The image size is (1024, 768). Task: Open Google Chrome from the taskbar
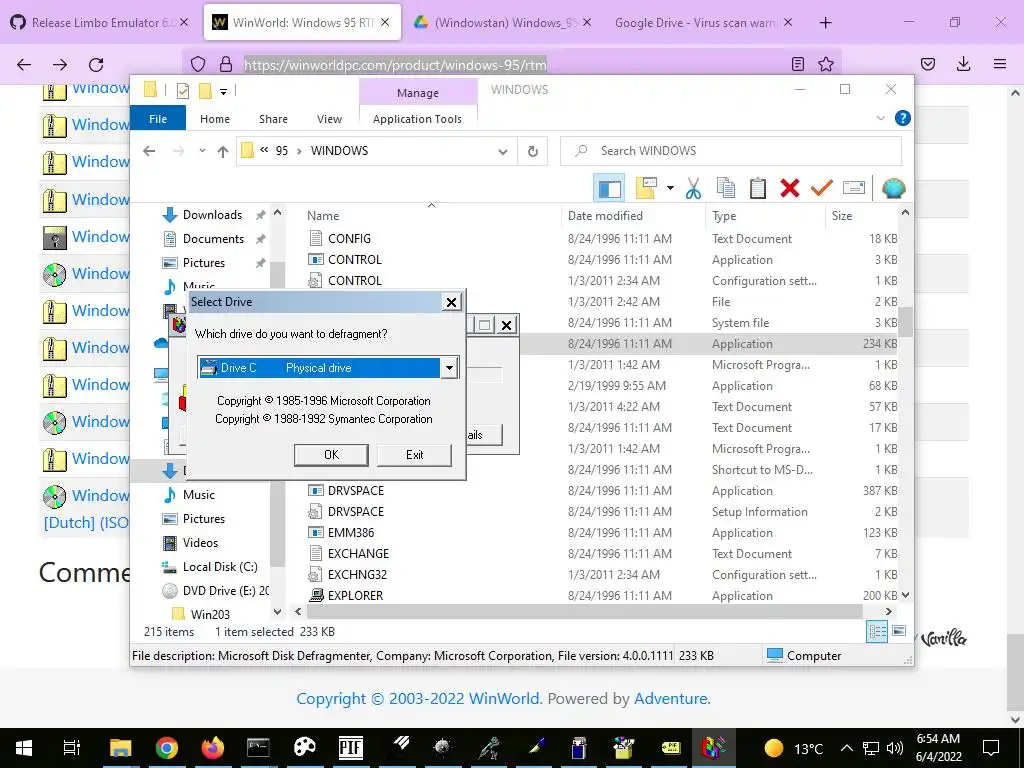[167, 748]
